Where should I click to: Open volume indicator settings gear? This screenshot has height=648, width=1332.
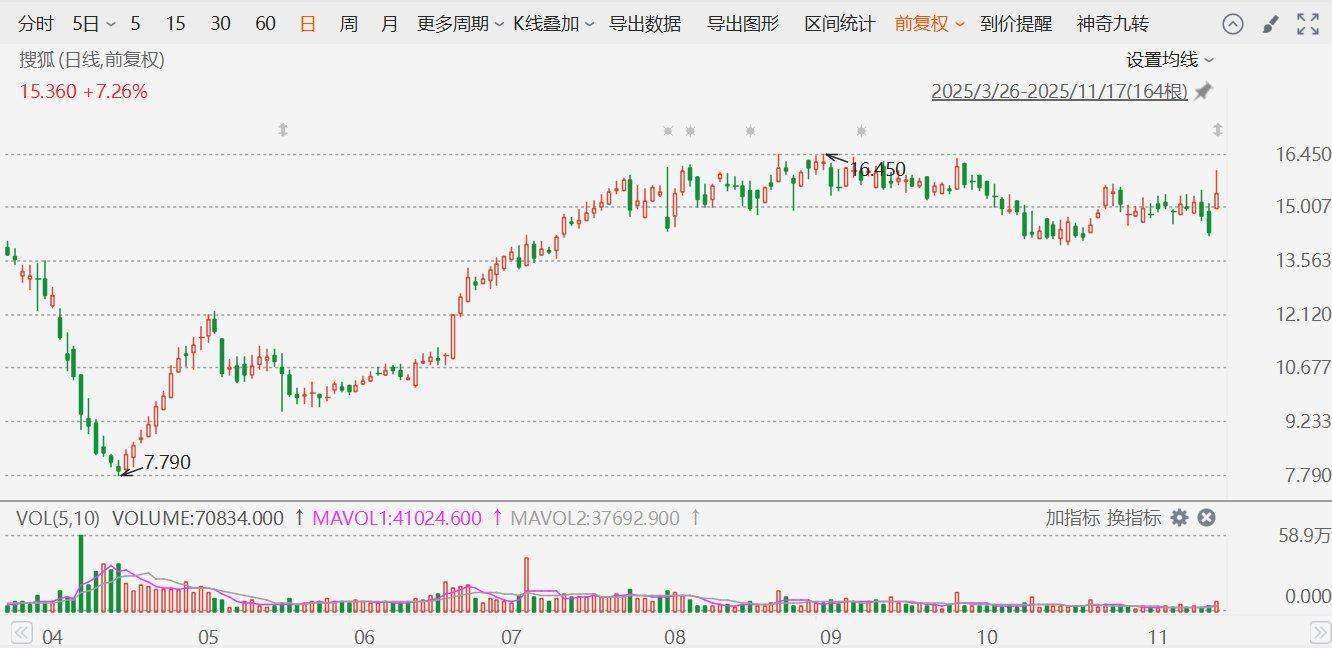1180,517
